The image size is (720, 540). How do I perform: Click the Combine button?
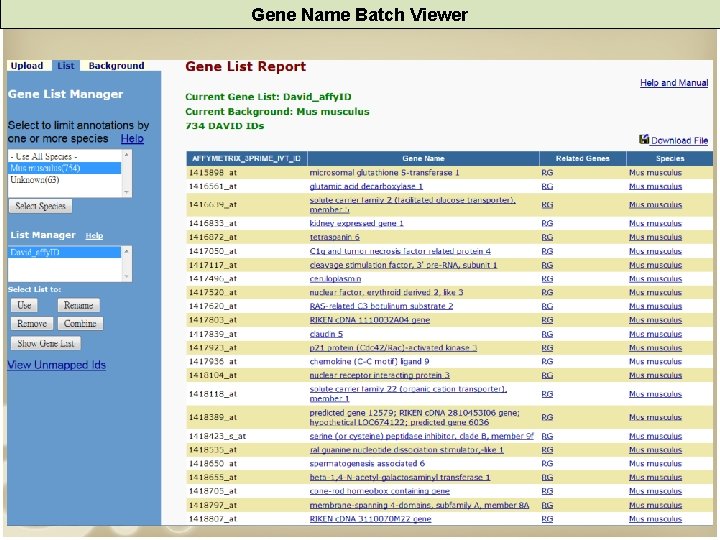click(x=80, y=324)
